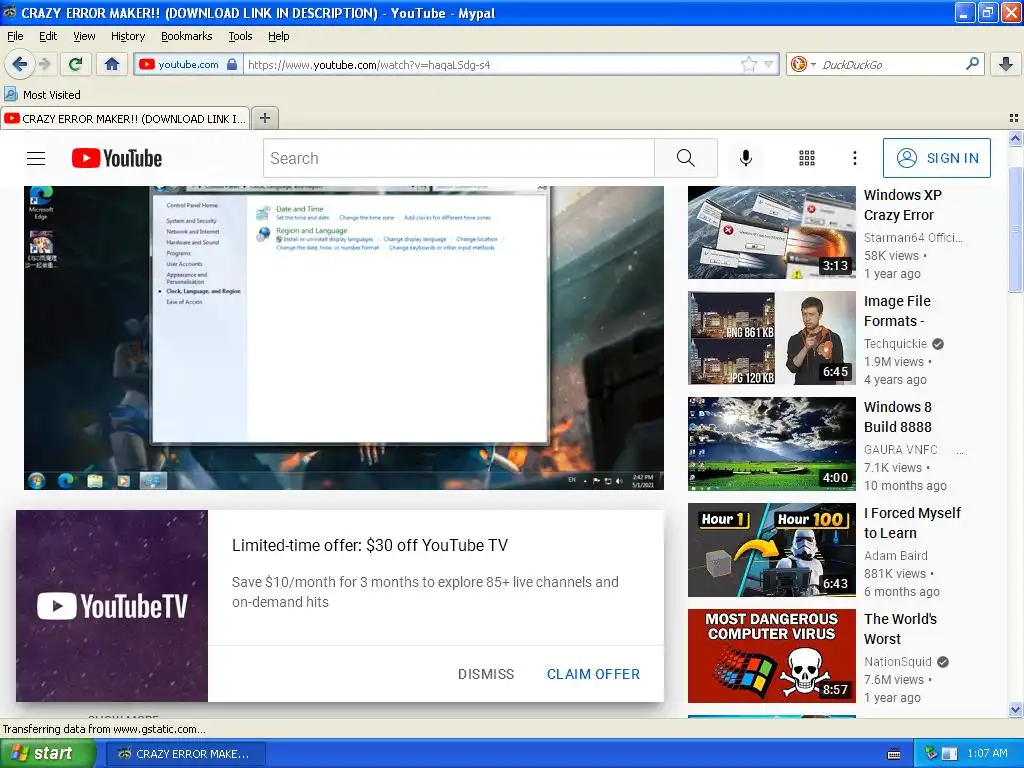This screenshot has height=768, width=1024.
Task: Open the Image File Formats video thumbnail
Action: point(772,338)
